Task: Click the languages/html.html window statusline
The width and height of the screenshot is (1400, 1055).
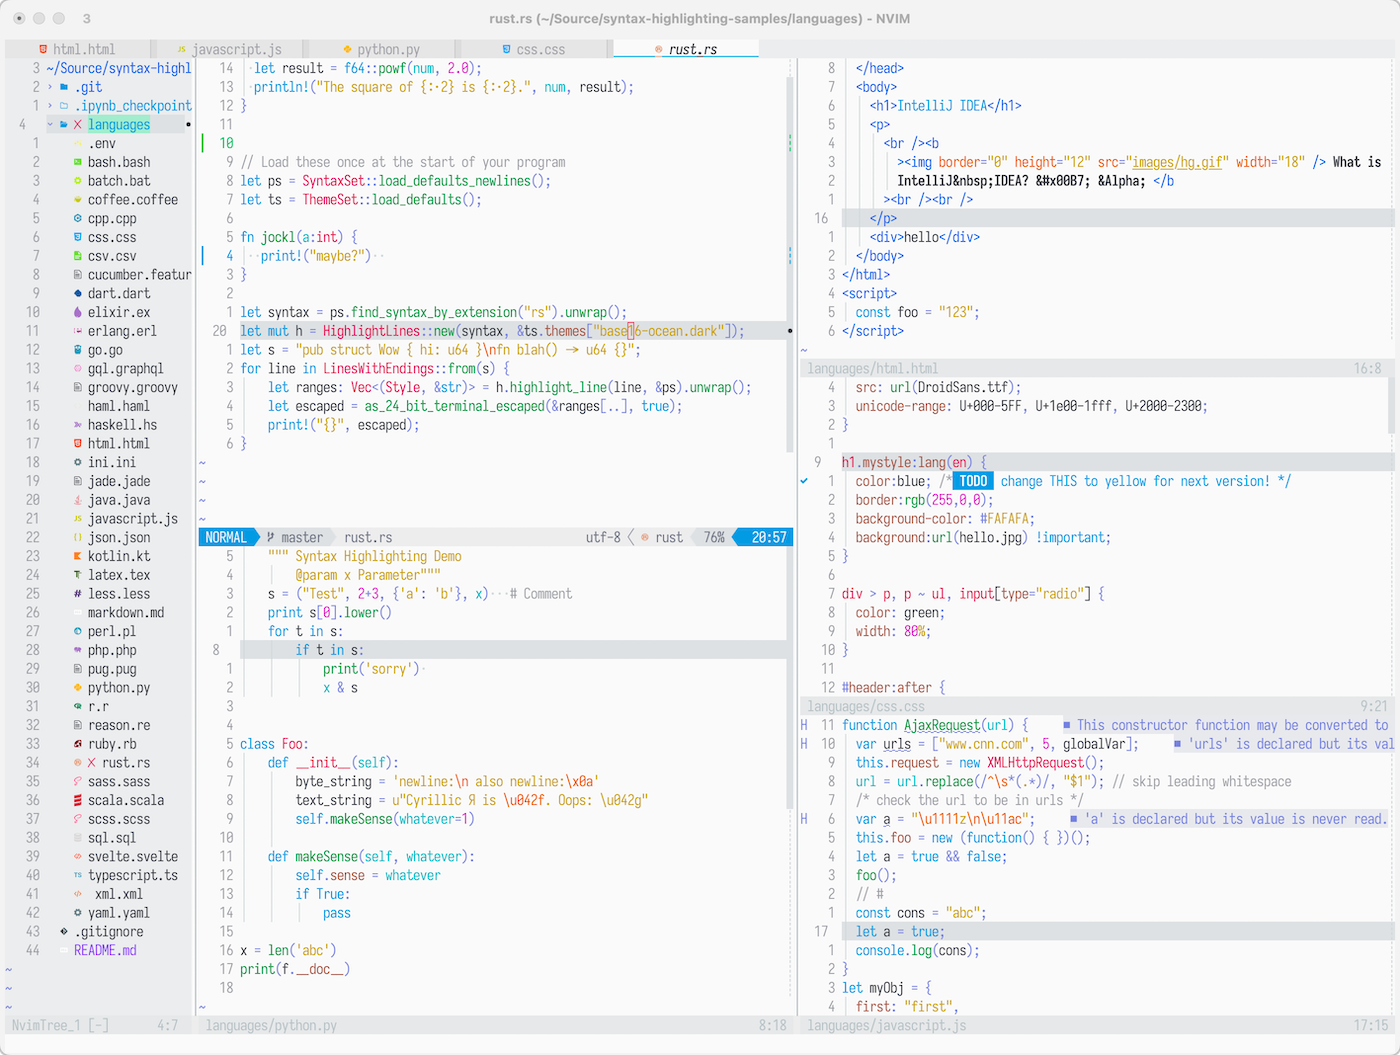Action: pyautogui.click(x=1097, y=369)
